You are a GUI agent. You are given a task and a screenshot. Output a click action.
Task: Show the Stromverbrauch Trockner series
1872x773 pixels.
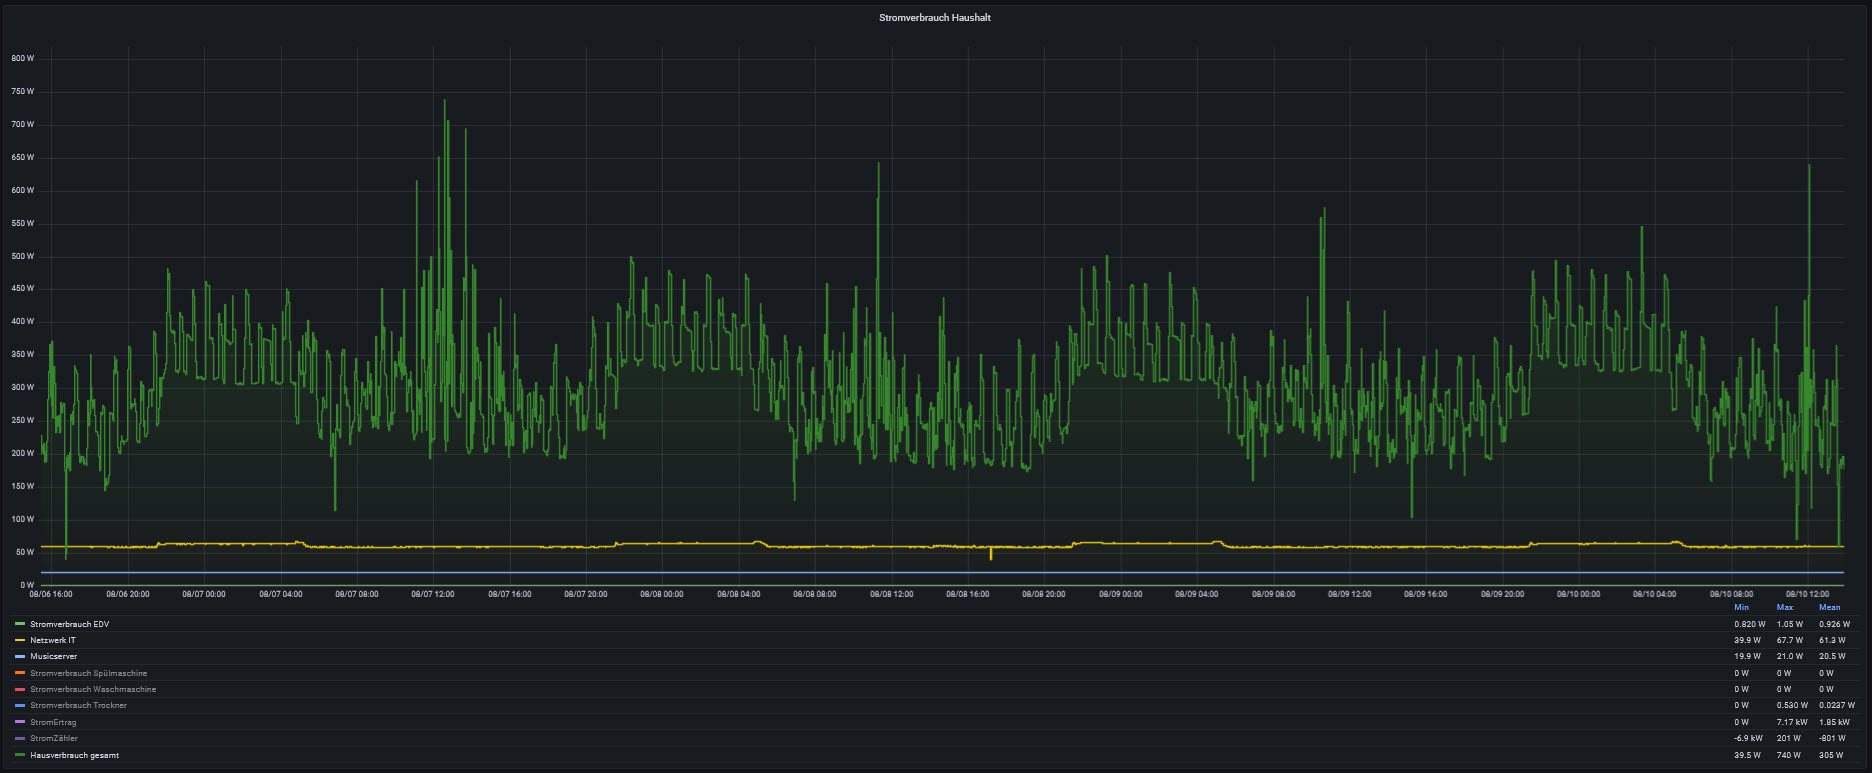[x=78, y=705]
